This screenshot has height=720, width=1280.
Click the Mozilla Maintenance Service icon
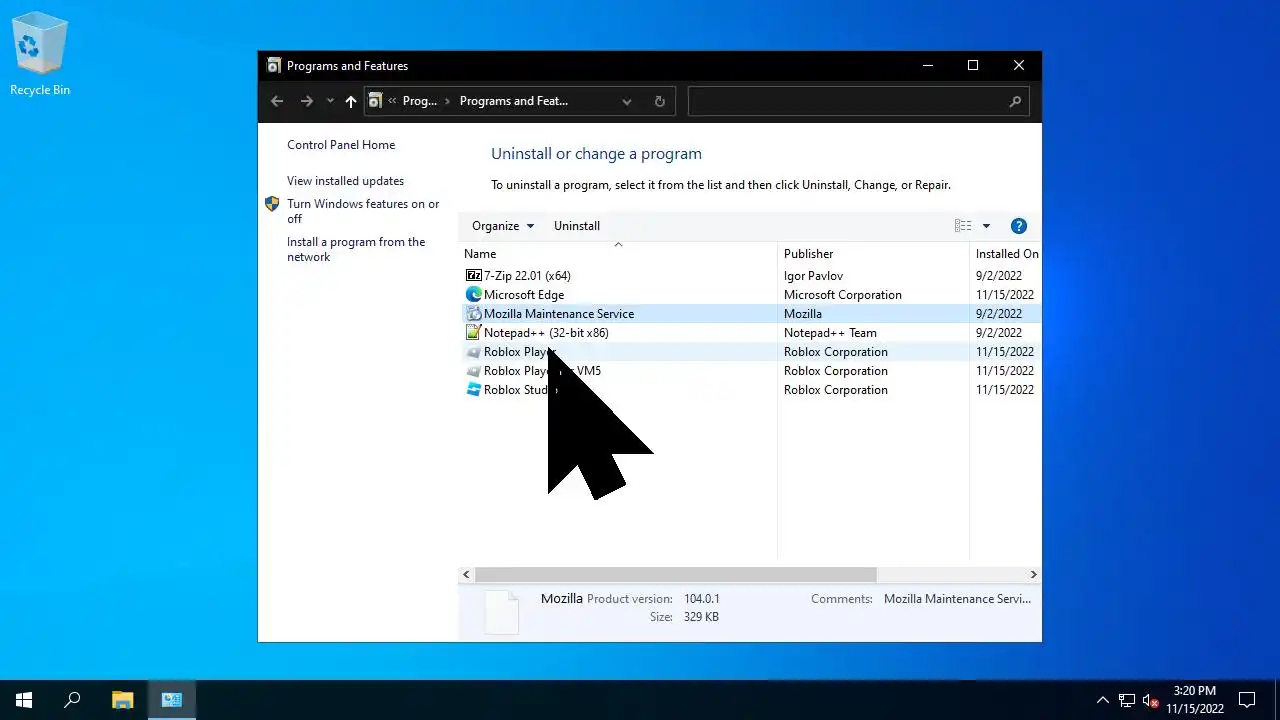(474, 313)
